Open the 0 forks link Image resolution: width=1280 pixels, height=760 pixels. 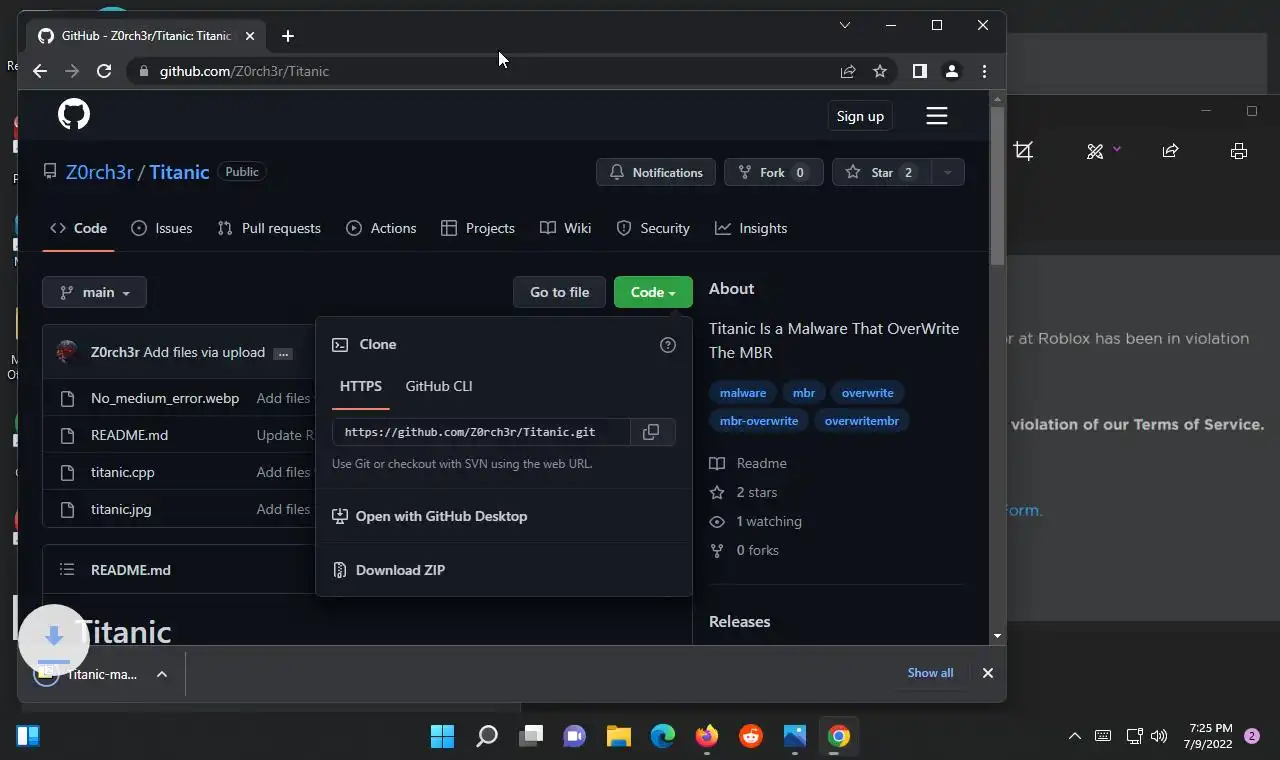[744, 550]
